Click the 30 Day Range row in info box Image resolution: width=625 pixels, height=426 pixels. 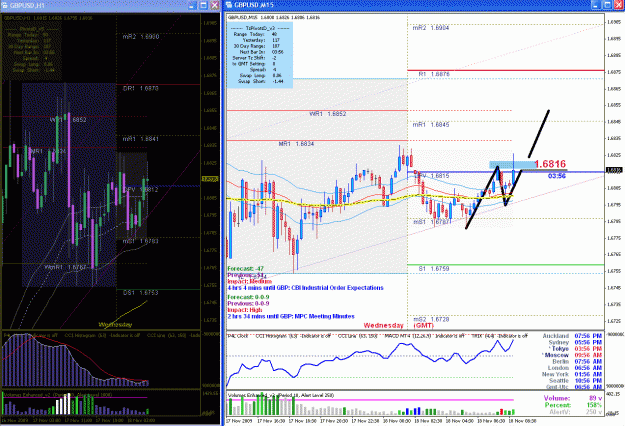(256, 46)
